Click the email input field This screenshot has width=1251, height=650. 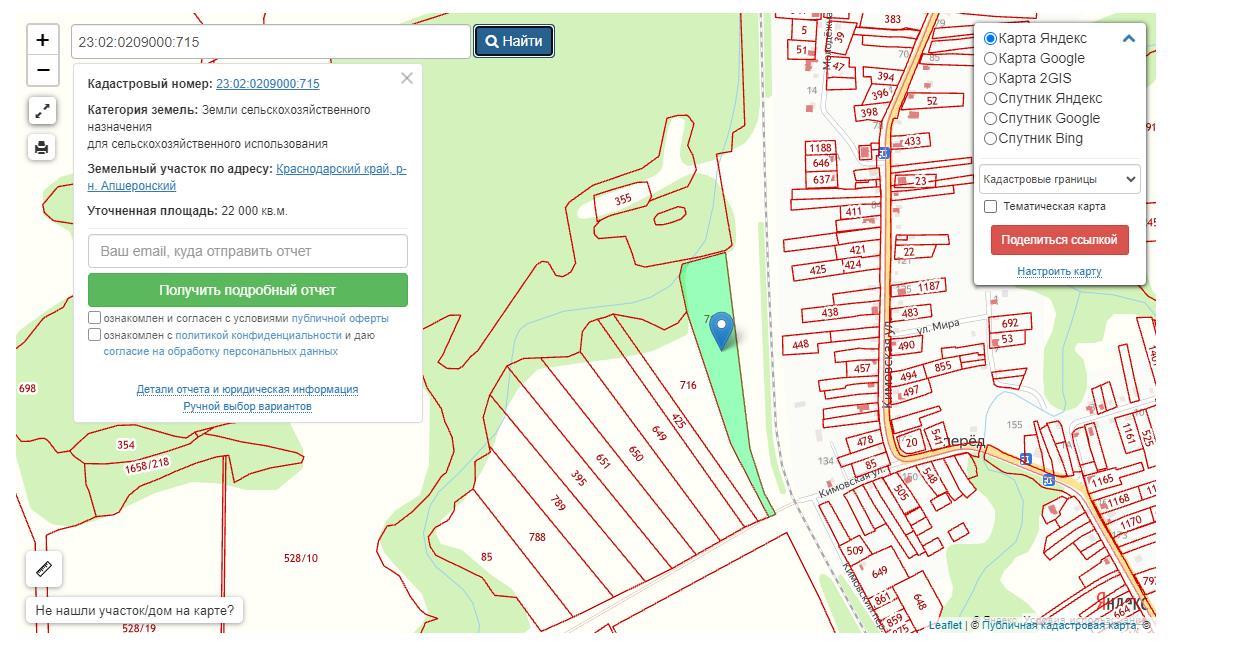coord(247,251)
